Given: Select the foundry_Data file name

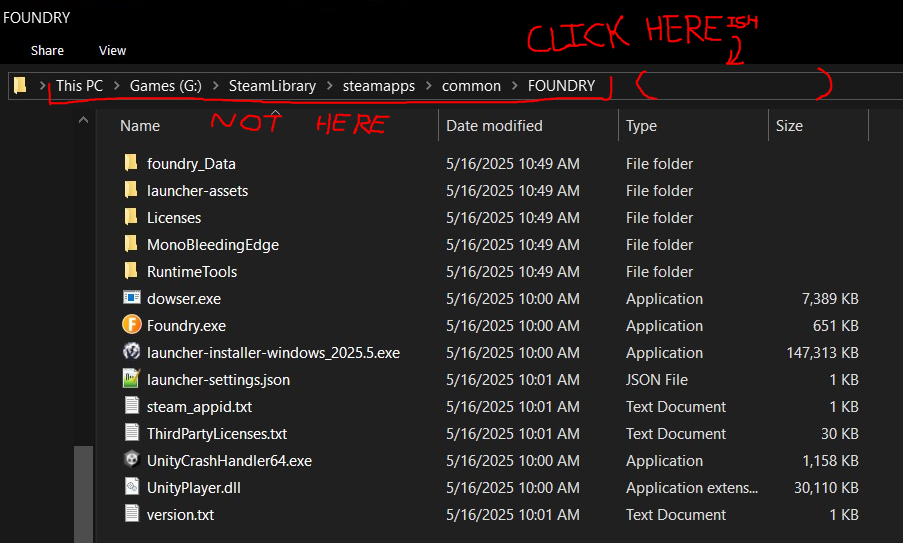Looking at the screenshot, I should click(191, 164).
